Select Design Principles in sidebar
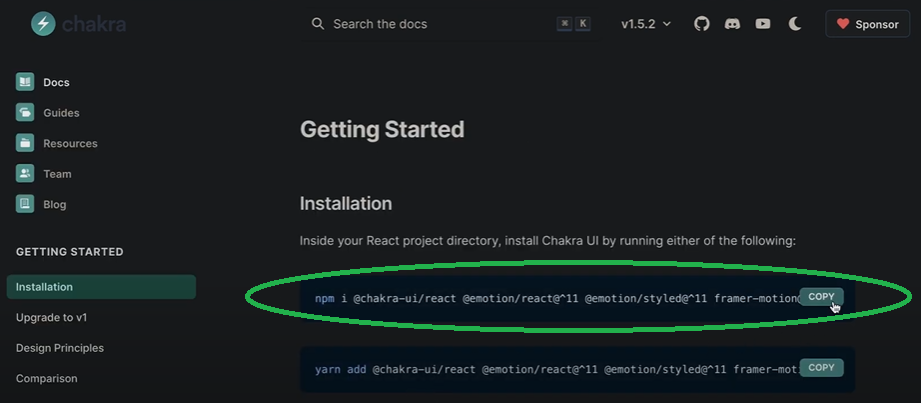 (x=60, y=348)
